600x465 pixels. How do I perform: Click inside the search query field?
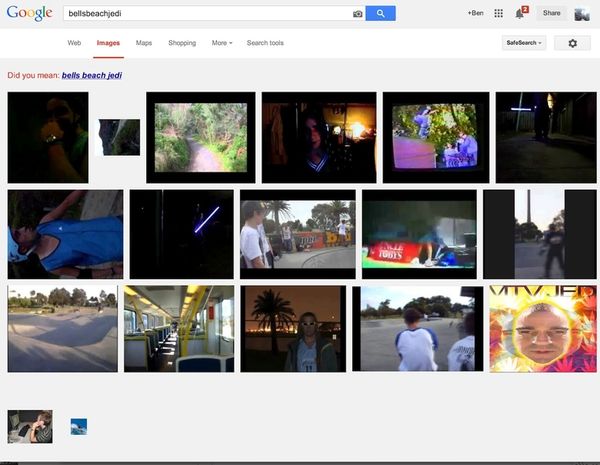coord(207,13)
